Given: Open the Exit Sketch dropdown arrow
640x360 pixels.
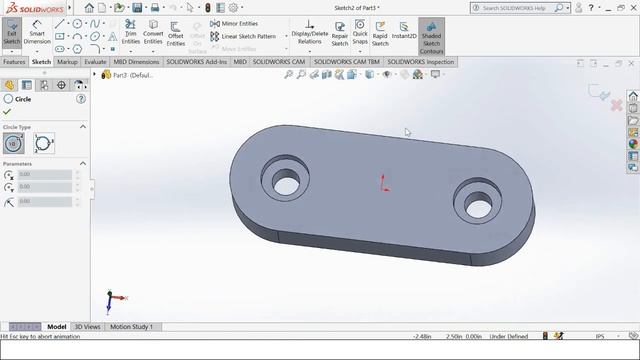Looking at the screenshot, I should (x=11, y=52).
